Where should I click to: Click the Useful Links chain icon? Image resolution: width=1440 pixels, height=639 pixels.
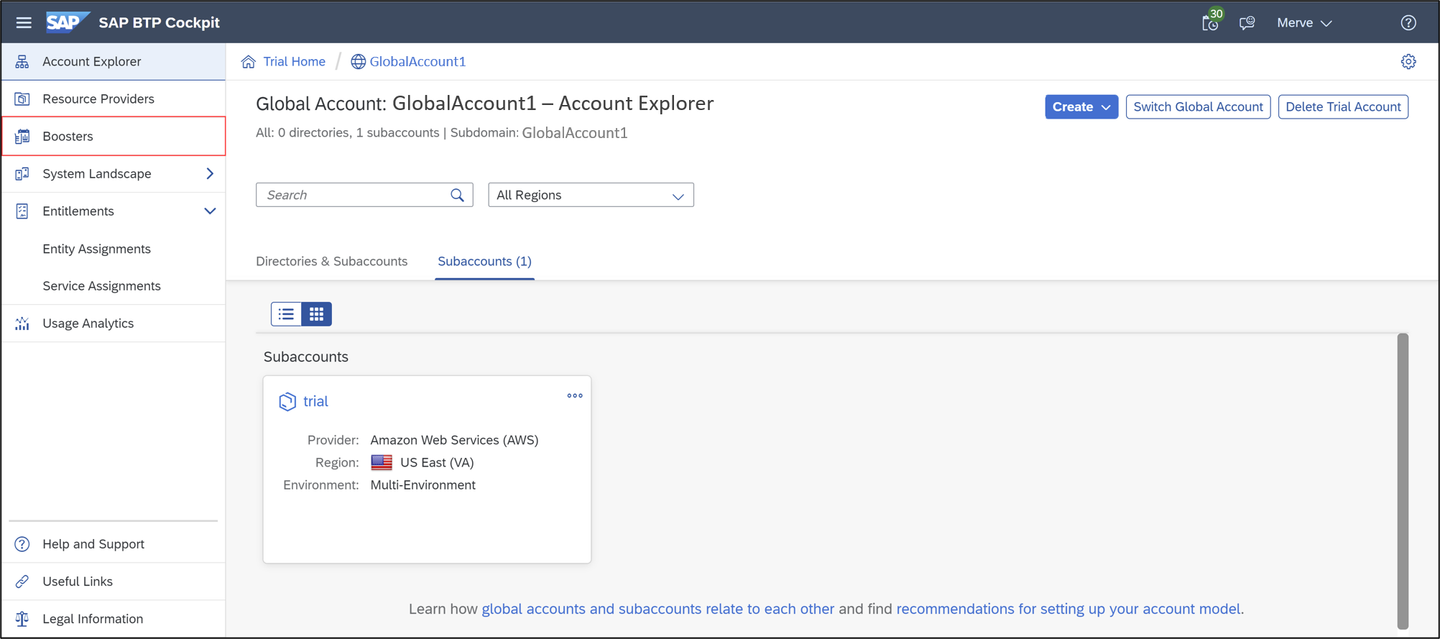(22, 582)
